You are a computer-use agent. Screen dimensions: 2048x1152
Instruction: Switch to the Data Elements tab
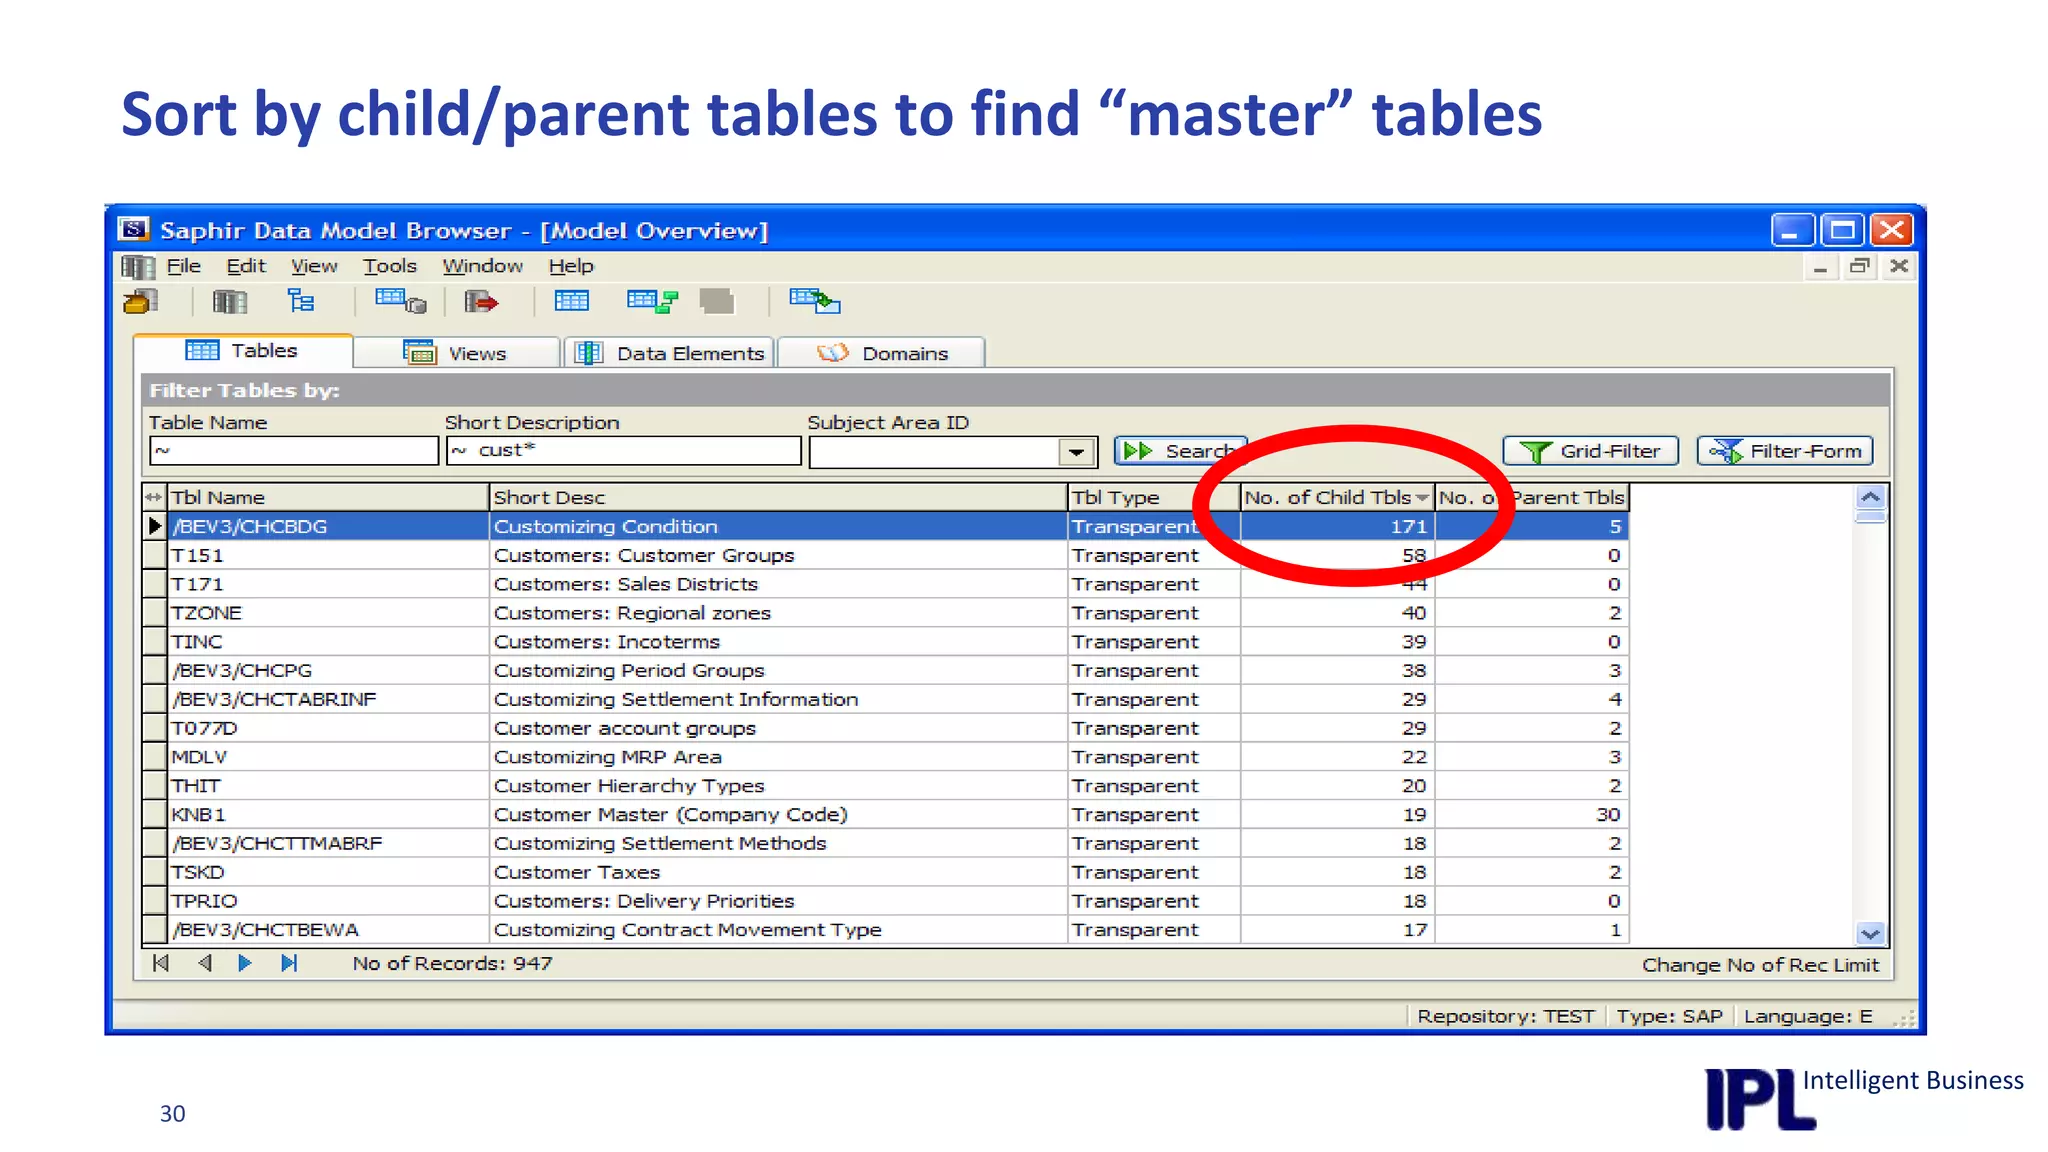(669, 353)
